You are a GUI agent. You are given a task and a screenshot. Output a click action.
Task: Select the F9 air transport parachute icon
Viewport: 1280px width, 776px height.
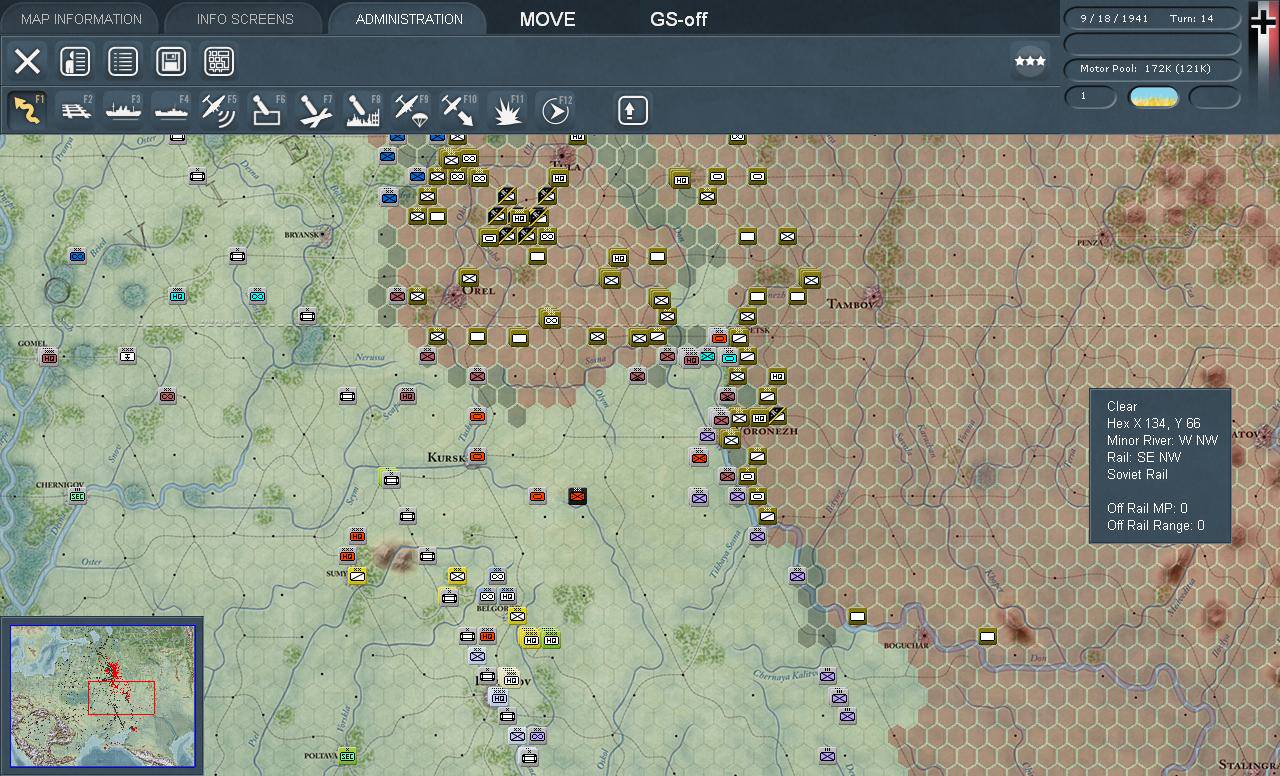click(x=412, y=110)
